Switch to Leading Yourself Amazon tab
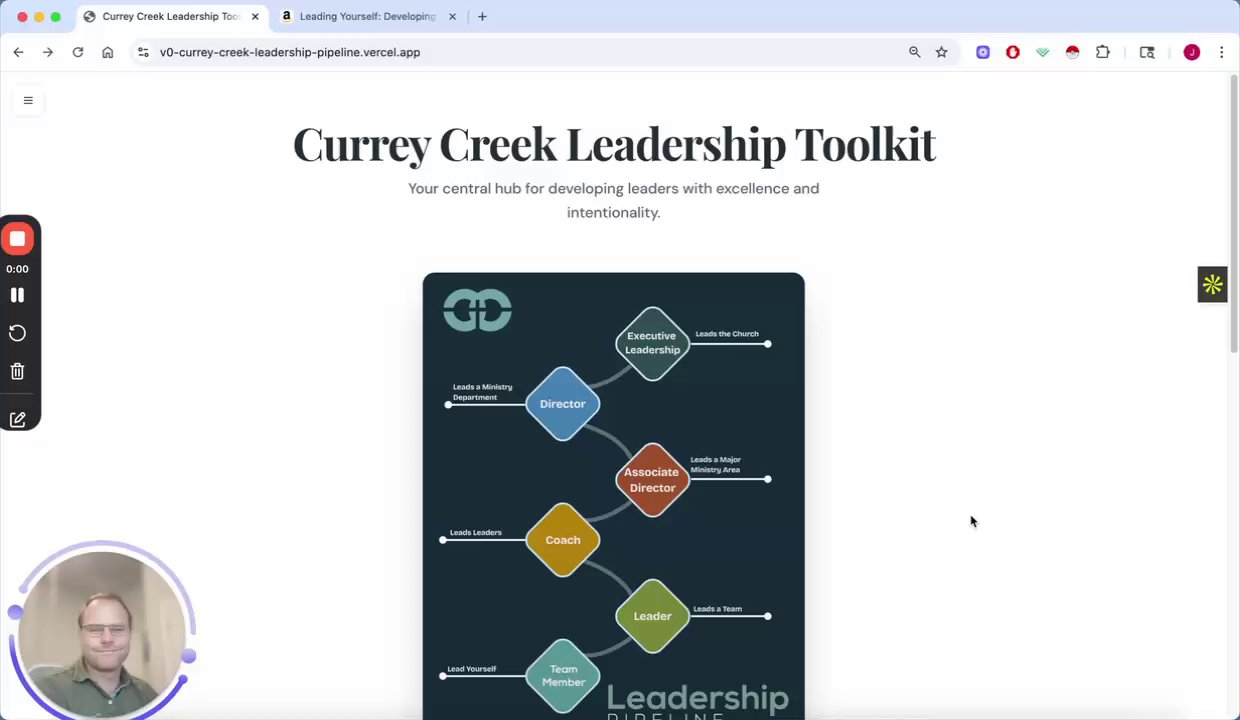 pyautogui.click(x=367, y=16)
